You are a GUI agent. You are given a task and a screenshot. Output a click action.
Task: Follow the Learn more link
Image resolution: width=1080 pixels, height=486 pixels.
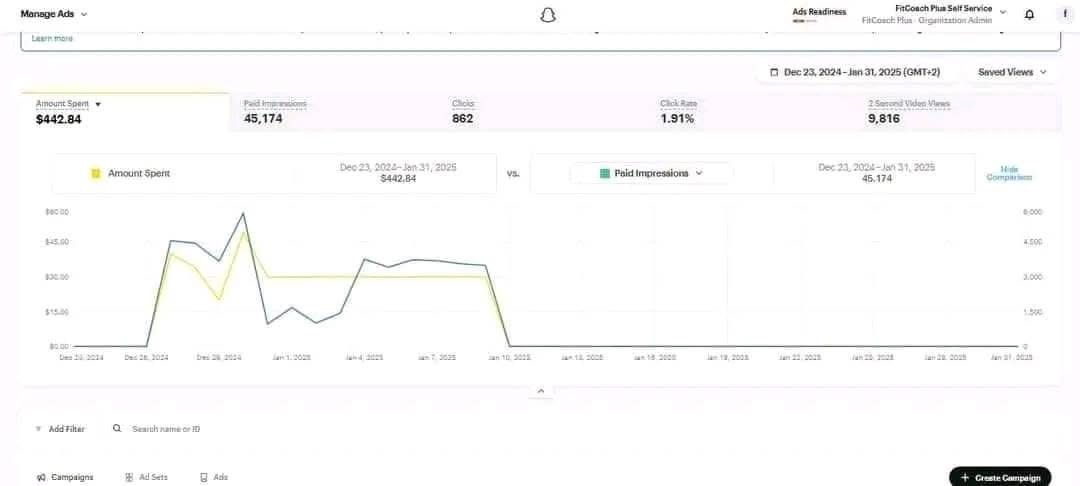(x=52, y=38)
